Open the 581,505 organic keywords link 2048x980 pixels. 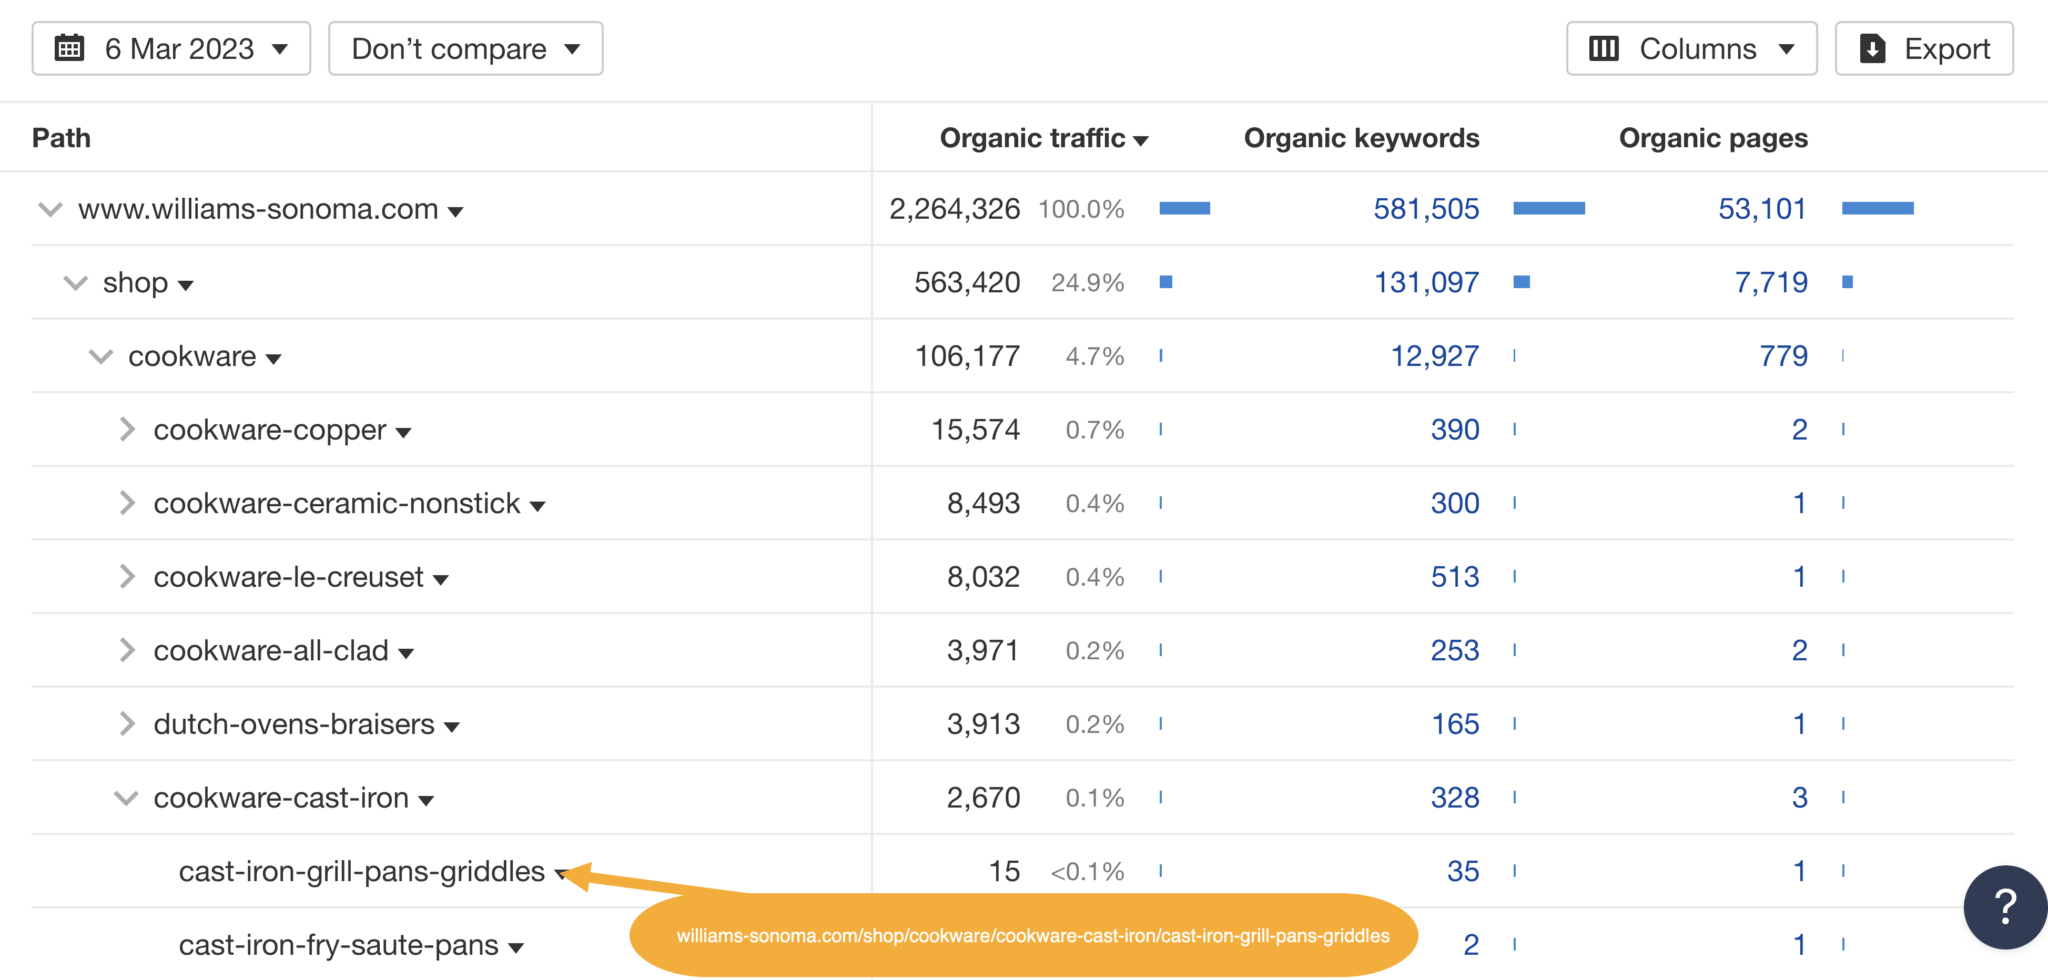tap(1426, 209)
